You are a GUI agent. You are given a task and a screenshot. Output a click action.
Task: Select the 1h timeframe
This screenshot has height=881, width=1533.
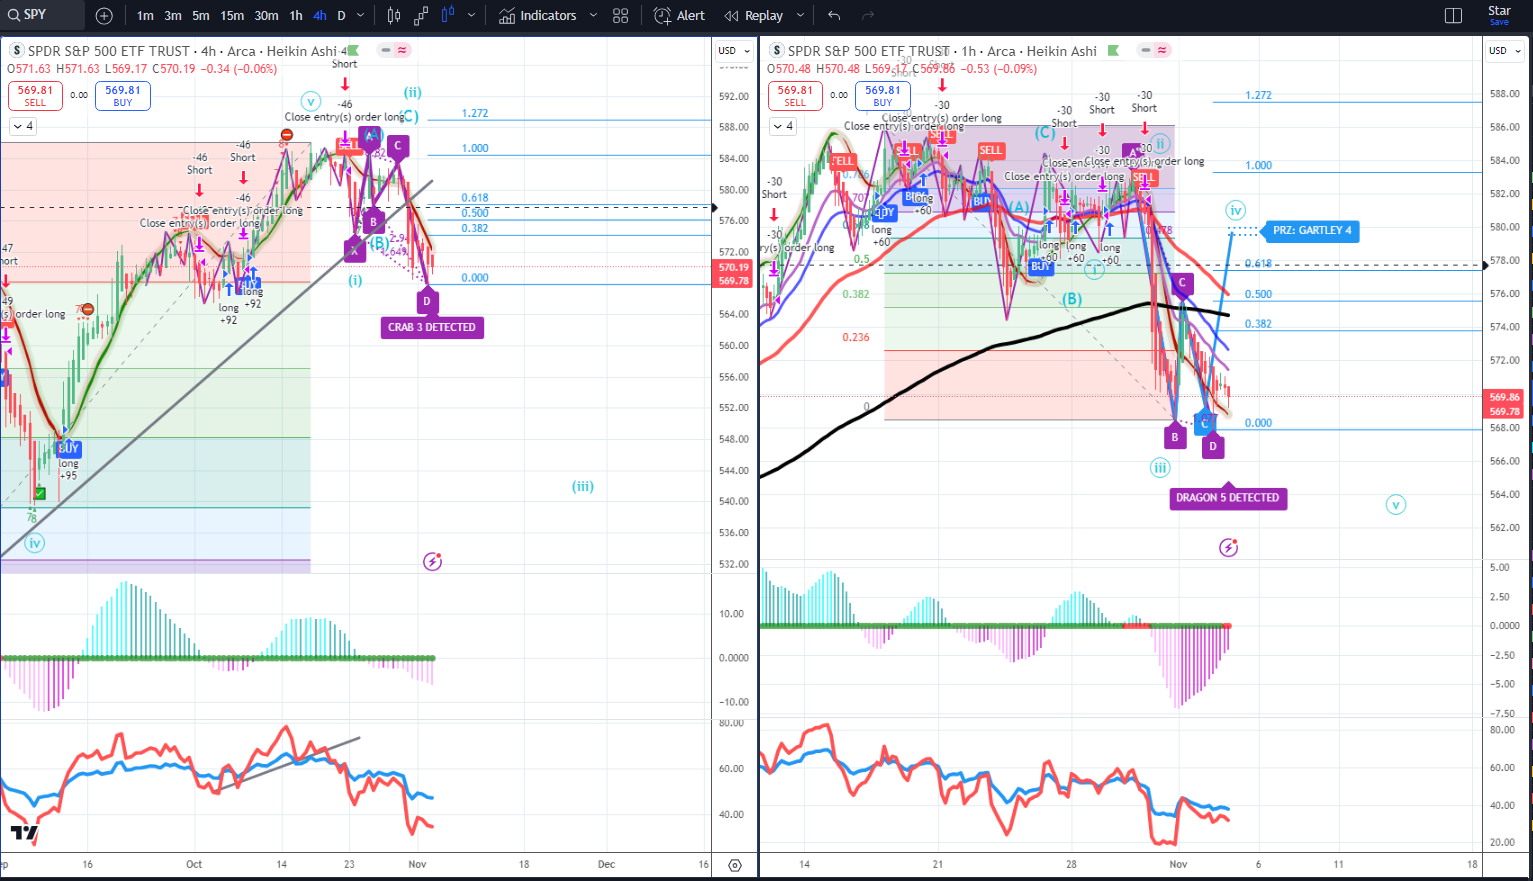click(296, 15)
